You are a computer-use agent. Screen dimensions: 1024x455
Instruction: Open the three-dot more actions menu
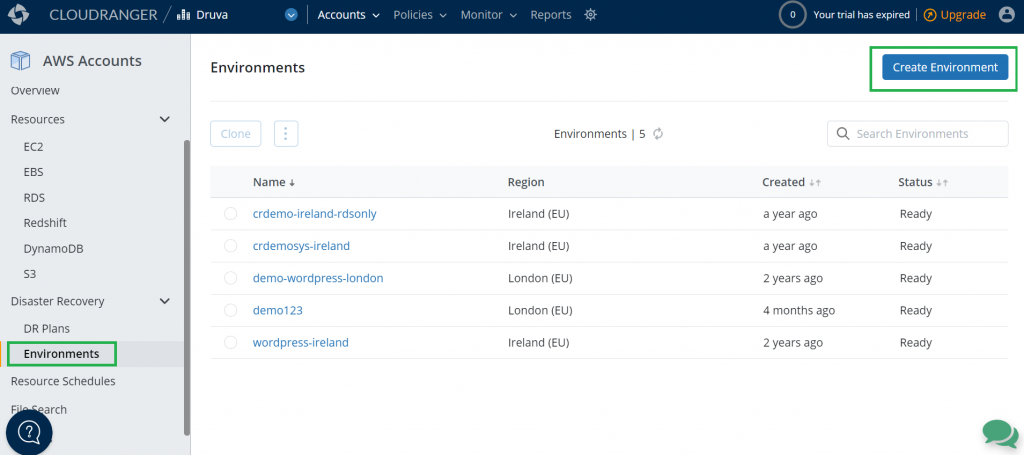point(286,134)
